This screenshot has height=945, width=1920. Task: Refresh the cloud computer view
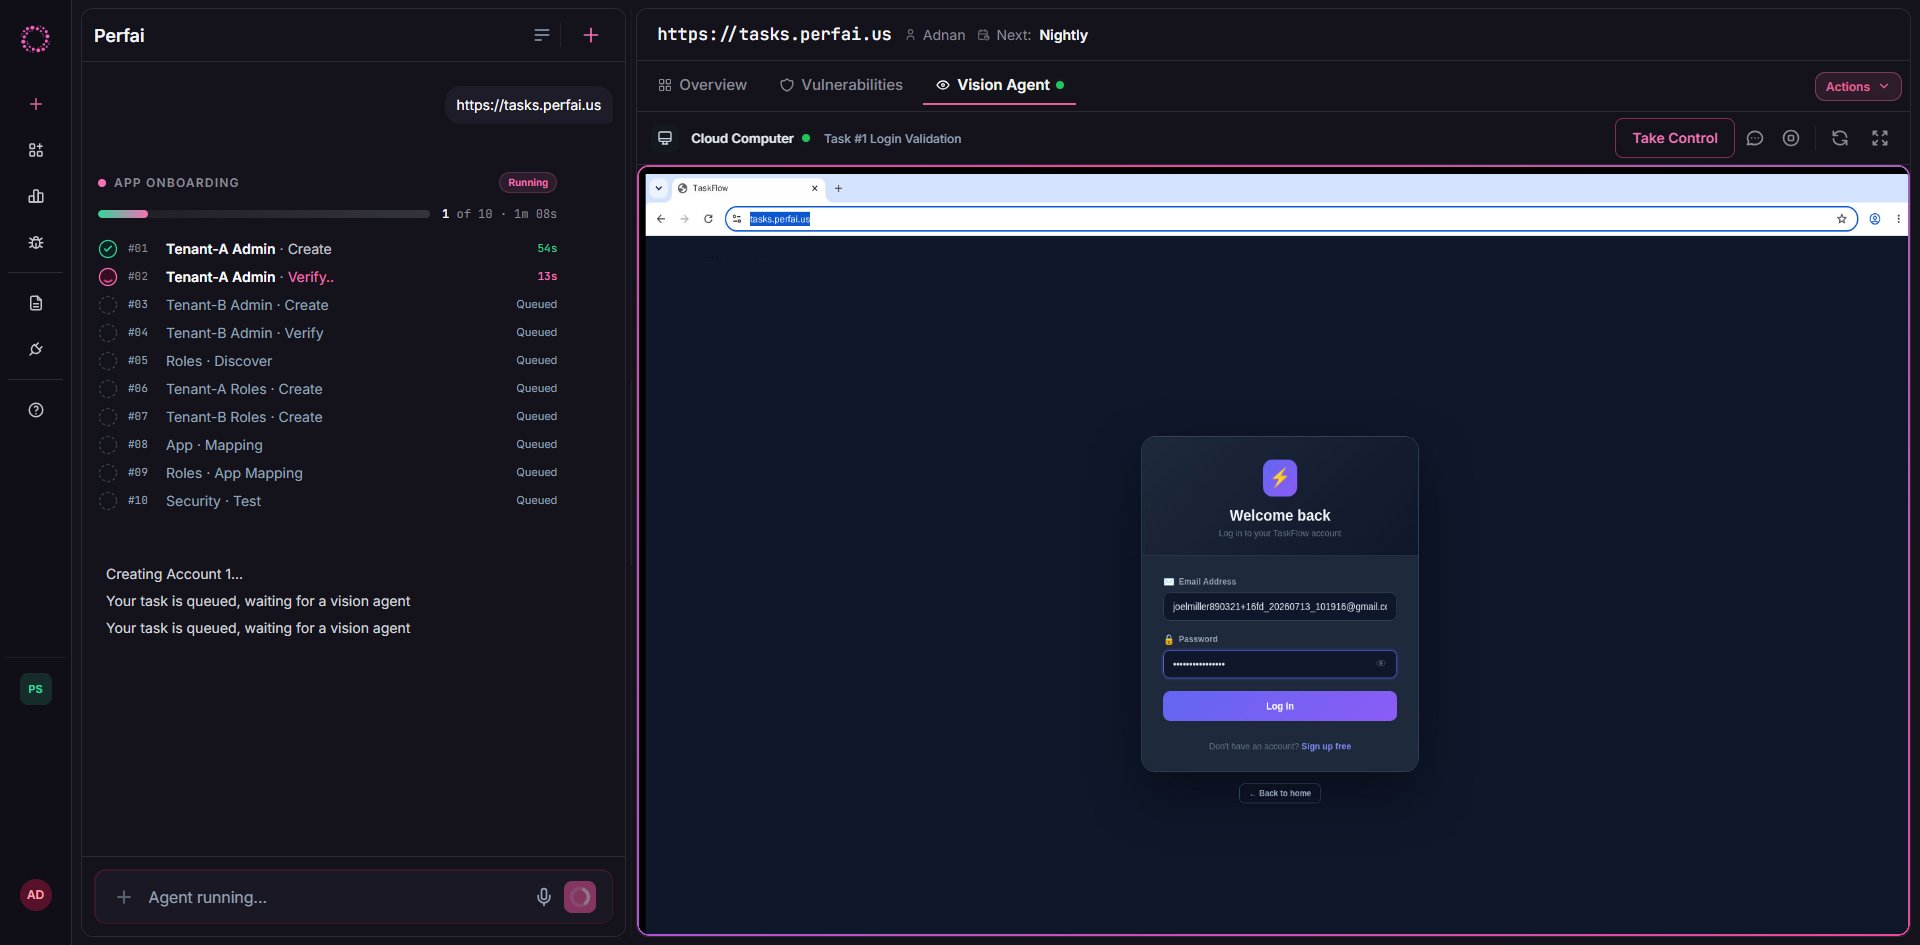pos(1840,138)
